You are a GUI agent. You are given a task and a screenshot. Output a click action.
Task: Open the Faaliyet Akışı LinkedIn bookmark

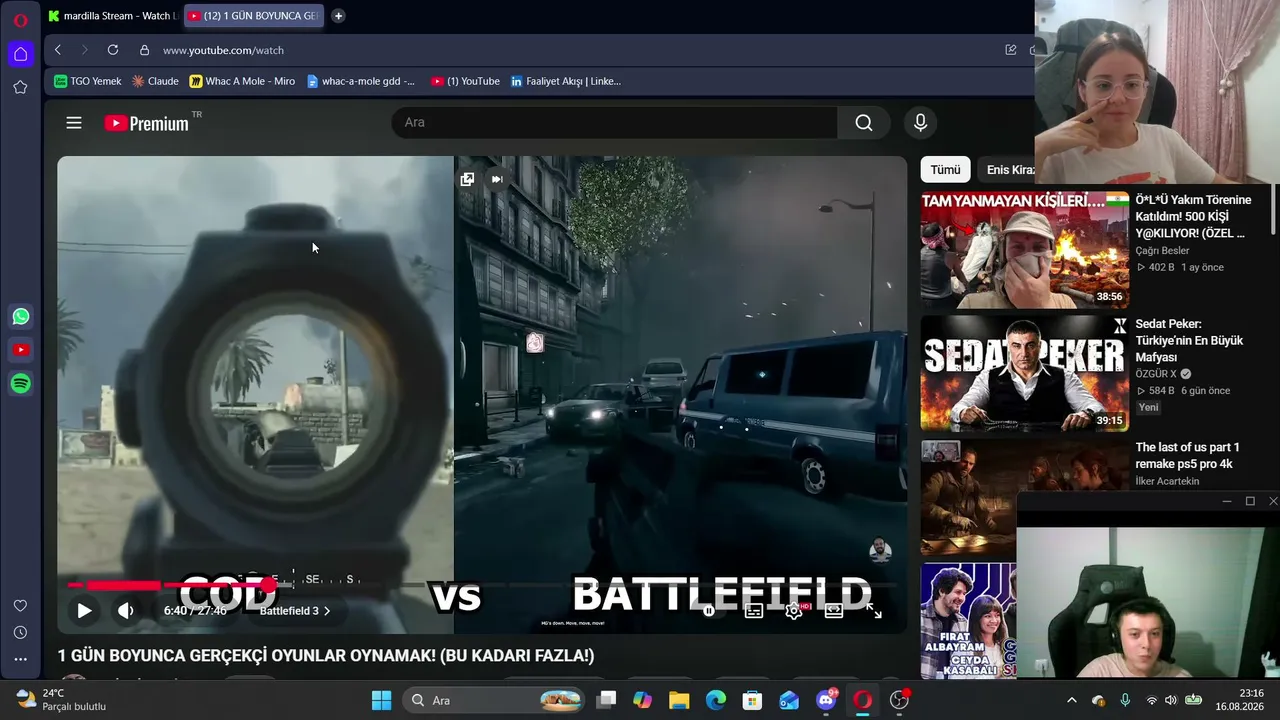click(565, 81)
